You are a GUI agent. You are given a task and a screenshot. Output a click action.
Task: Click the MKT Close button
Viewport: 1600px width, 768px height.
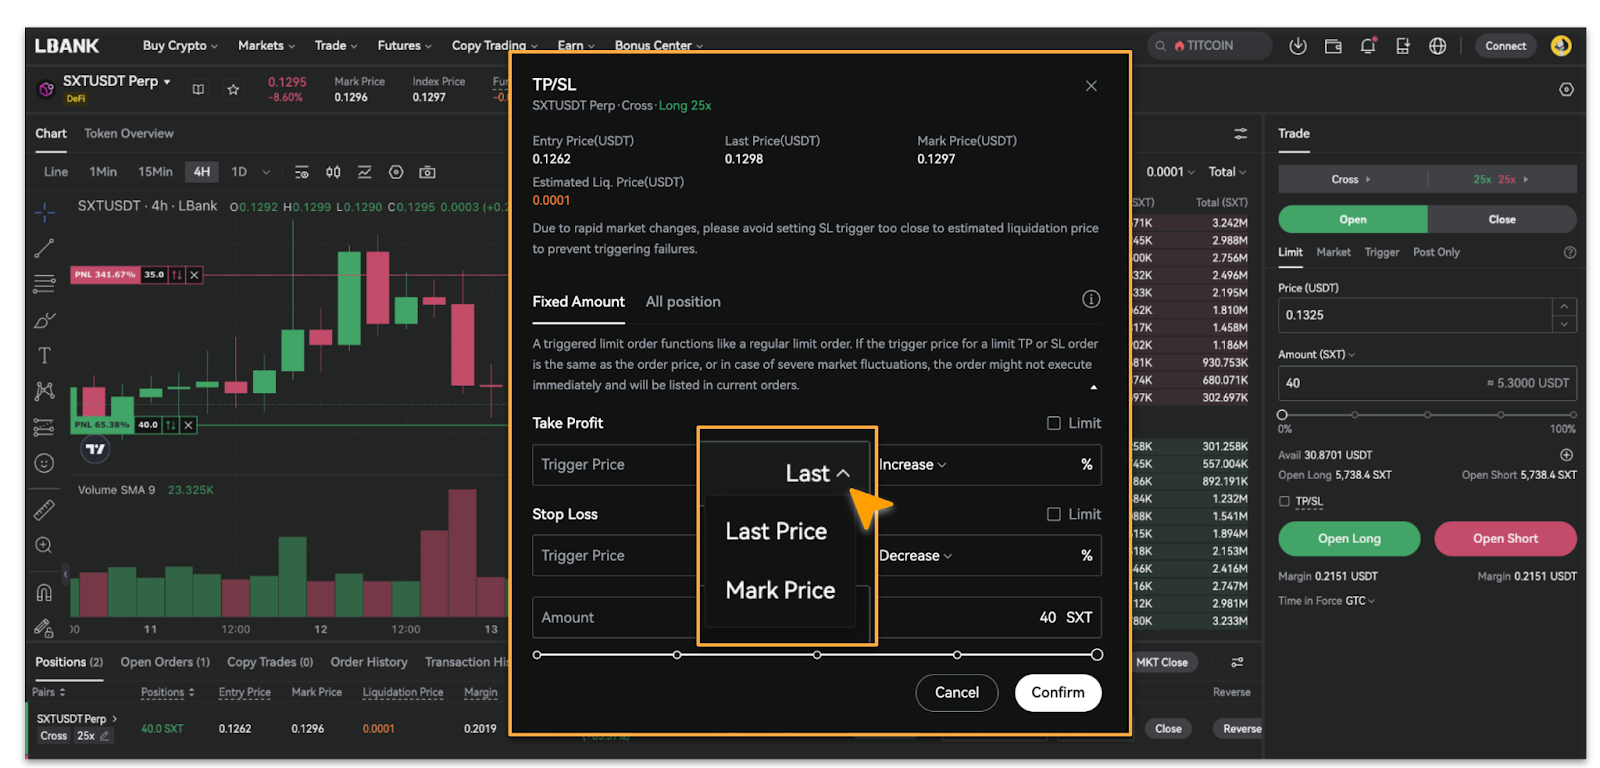click(1162, 662)
